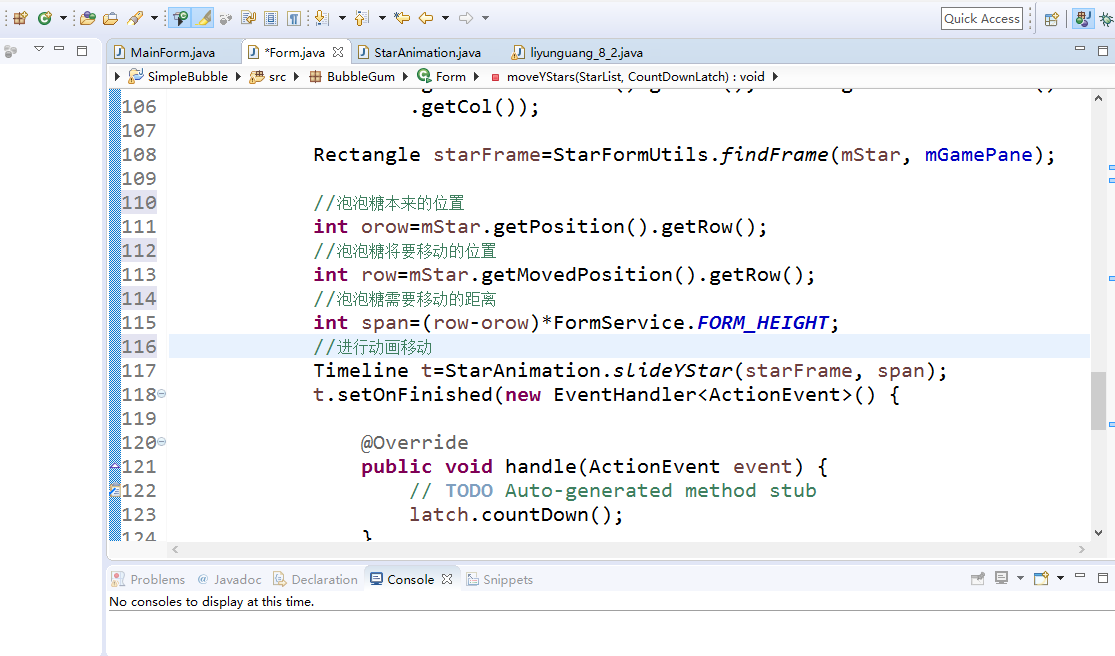Toggle Mark Occurrences highlighter
Viewport: 1115px width, 656px height.
pyautogui.click(x=203, y=18)
